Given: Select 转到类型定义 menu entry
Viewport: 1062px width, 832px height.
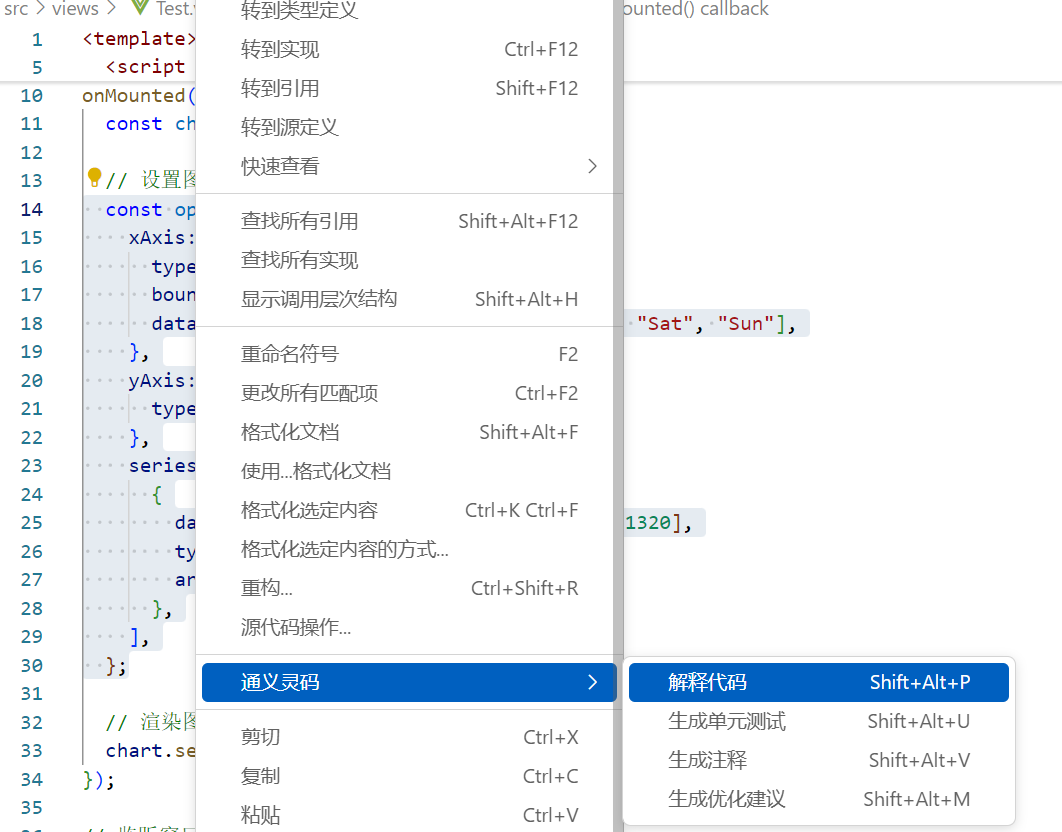Looking at the screenshot, I should (409, 10).
